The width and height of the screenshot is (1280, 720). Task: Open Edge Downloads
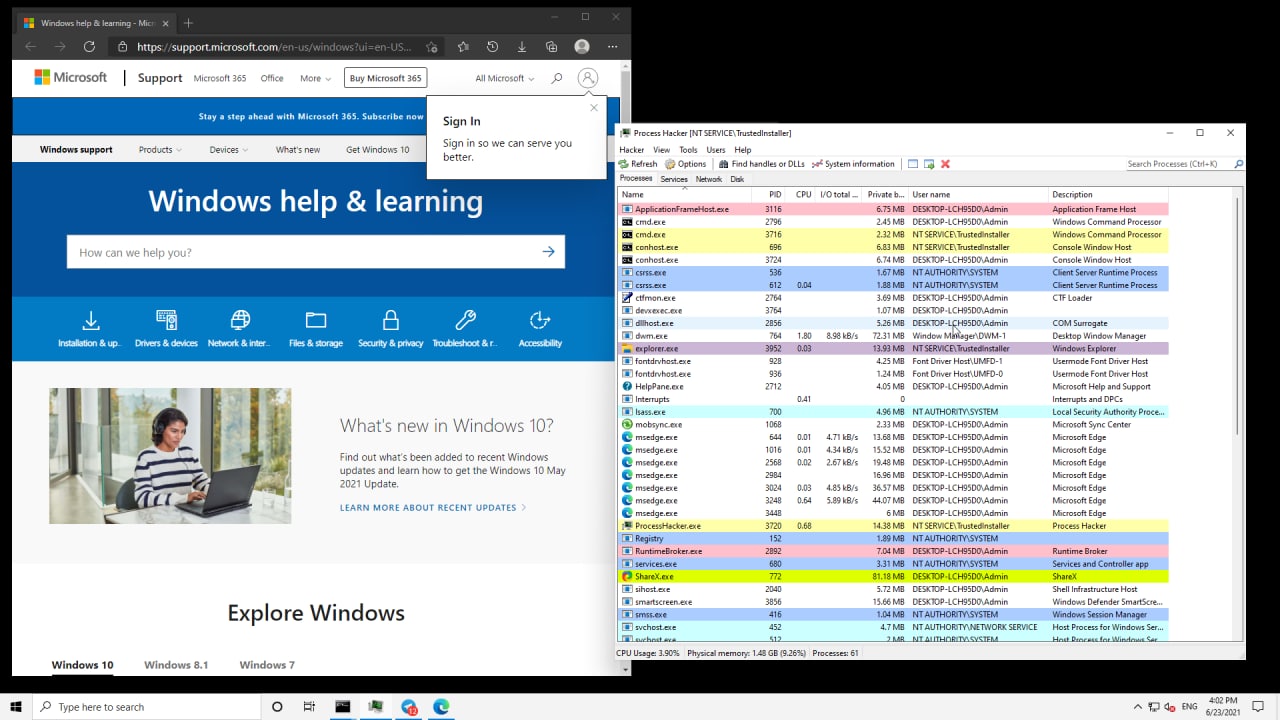pyautogui.click(x=522, y=47)
